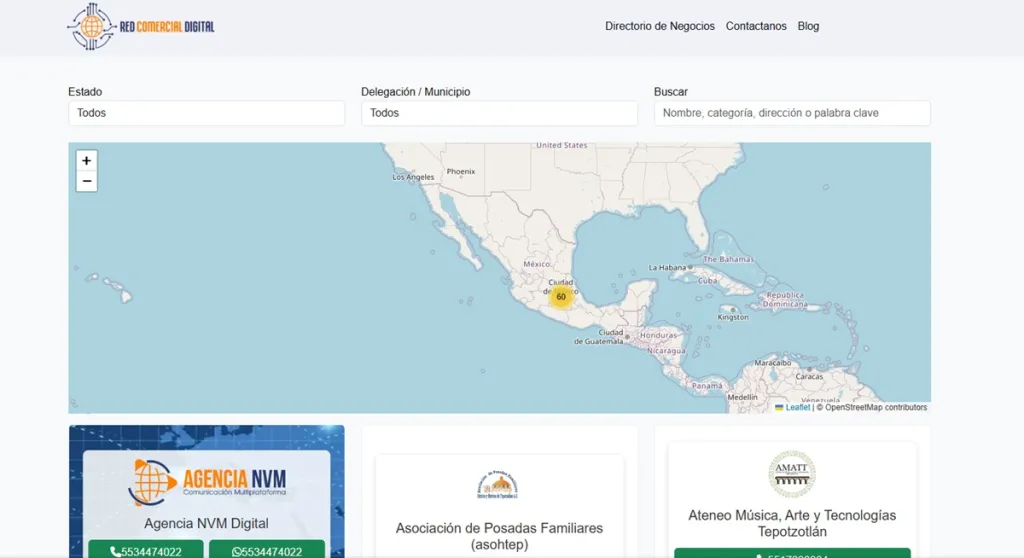Click the 60 cluster marker on map
Viewport: 1024px width, 558px height.
(561, 297)
